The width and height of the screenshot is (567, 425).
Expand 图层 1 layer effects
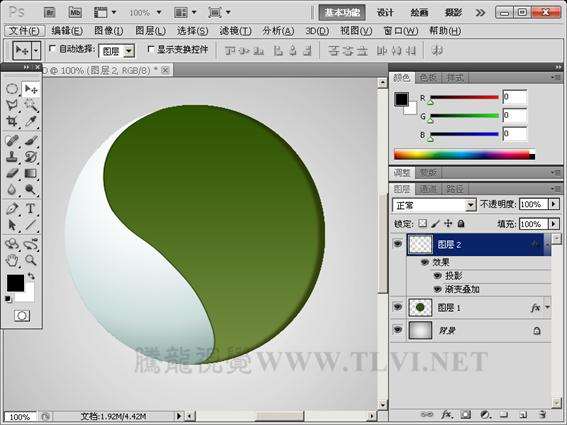pyautogui.click(x=547, y=307)
